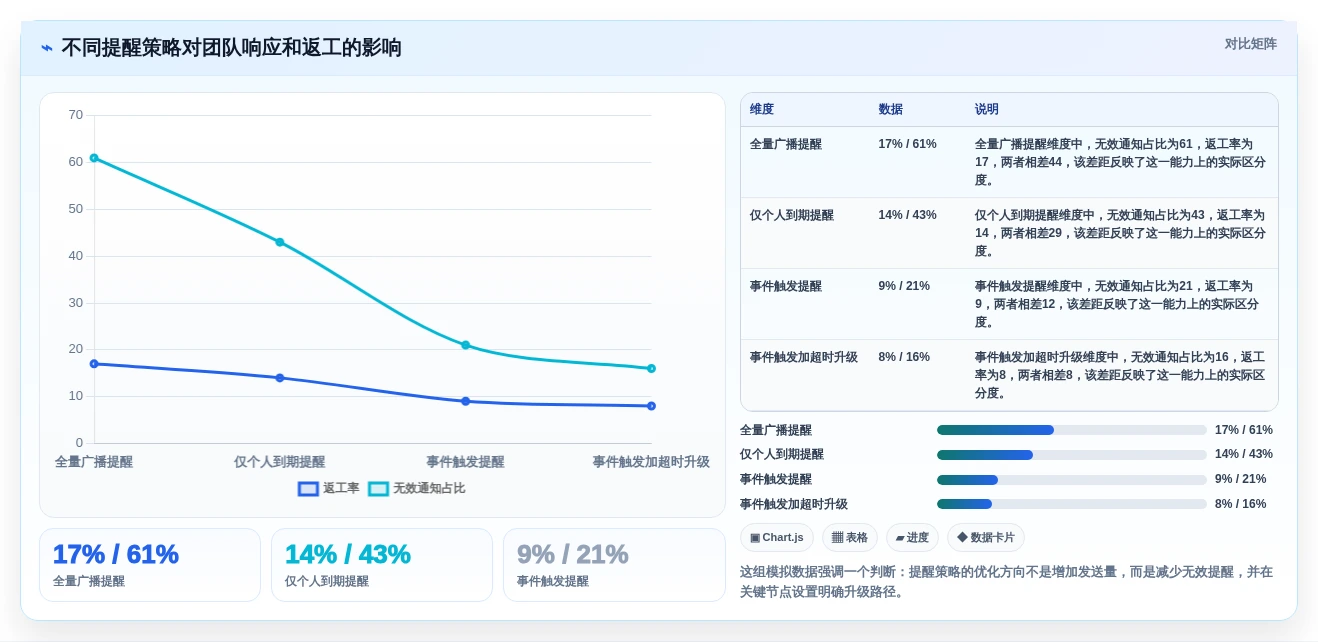The height and width of the screenshot is (642, 1318).
Task: Select the 进度 tag chip
Action: (912, 538)
